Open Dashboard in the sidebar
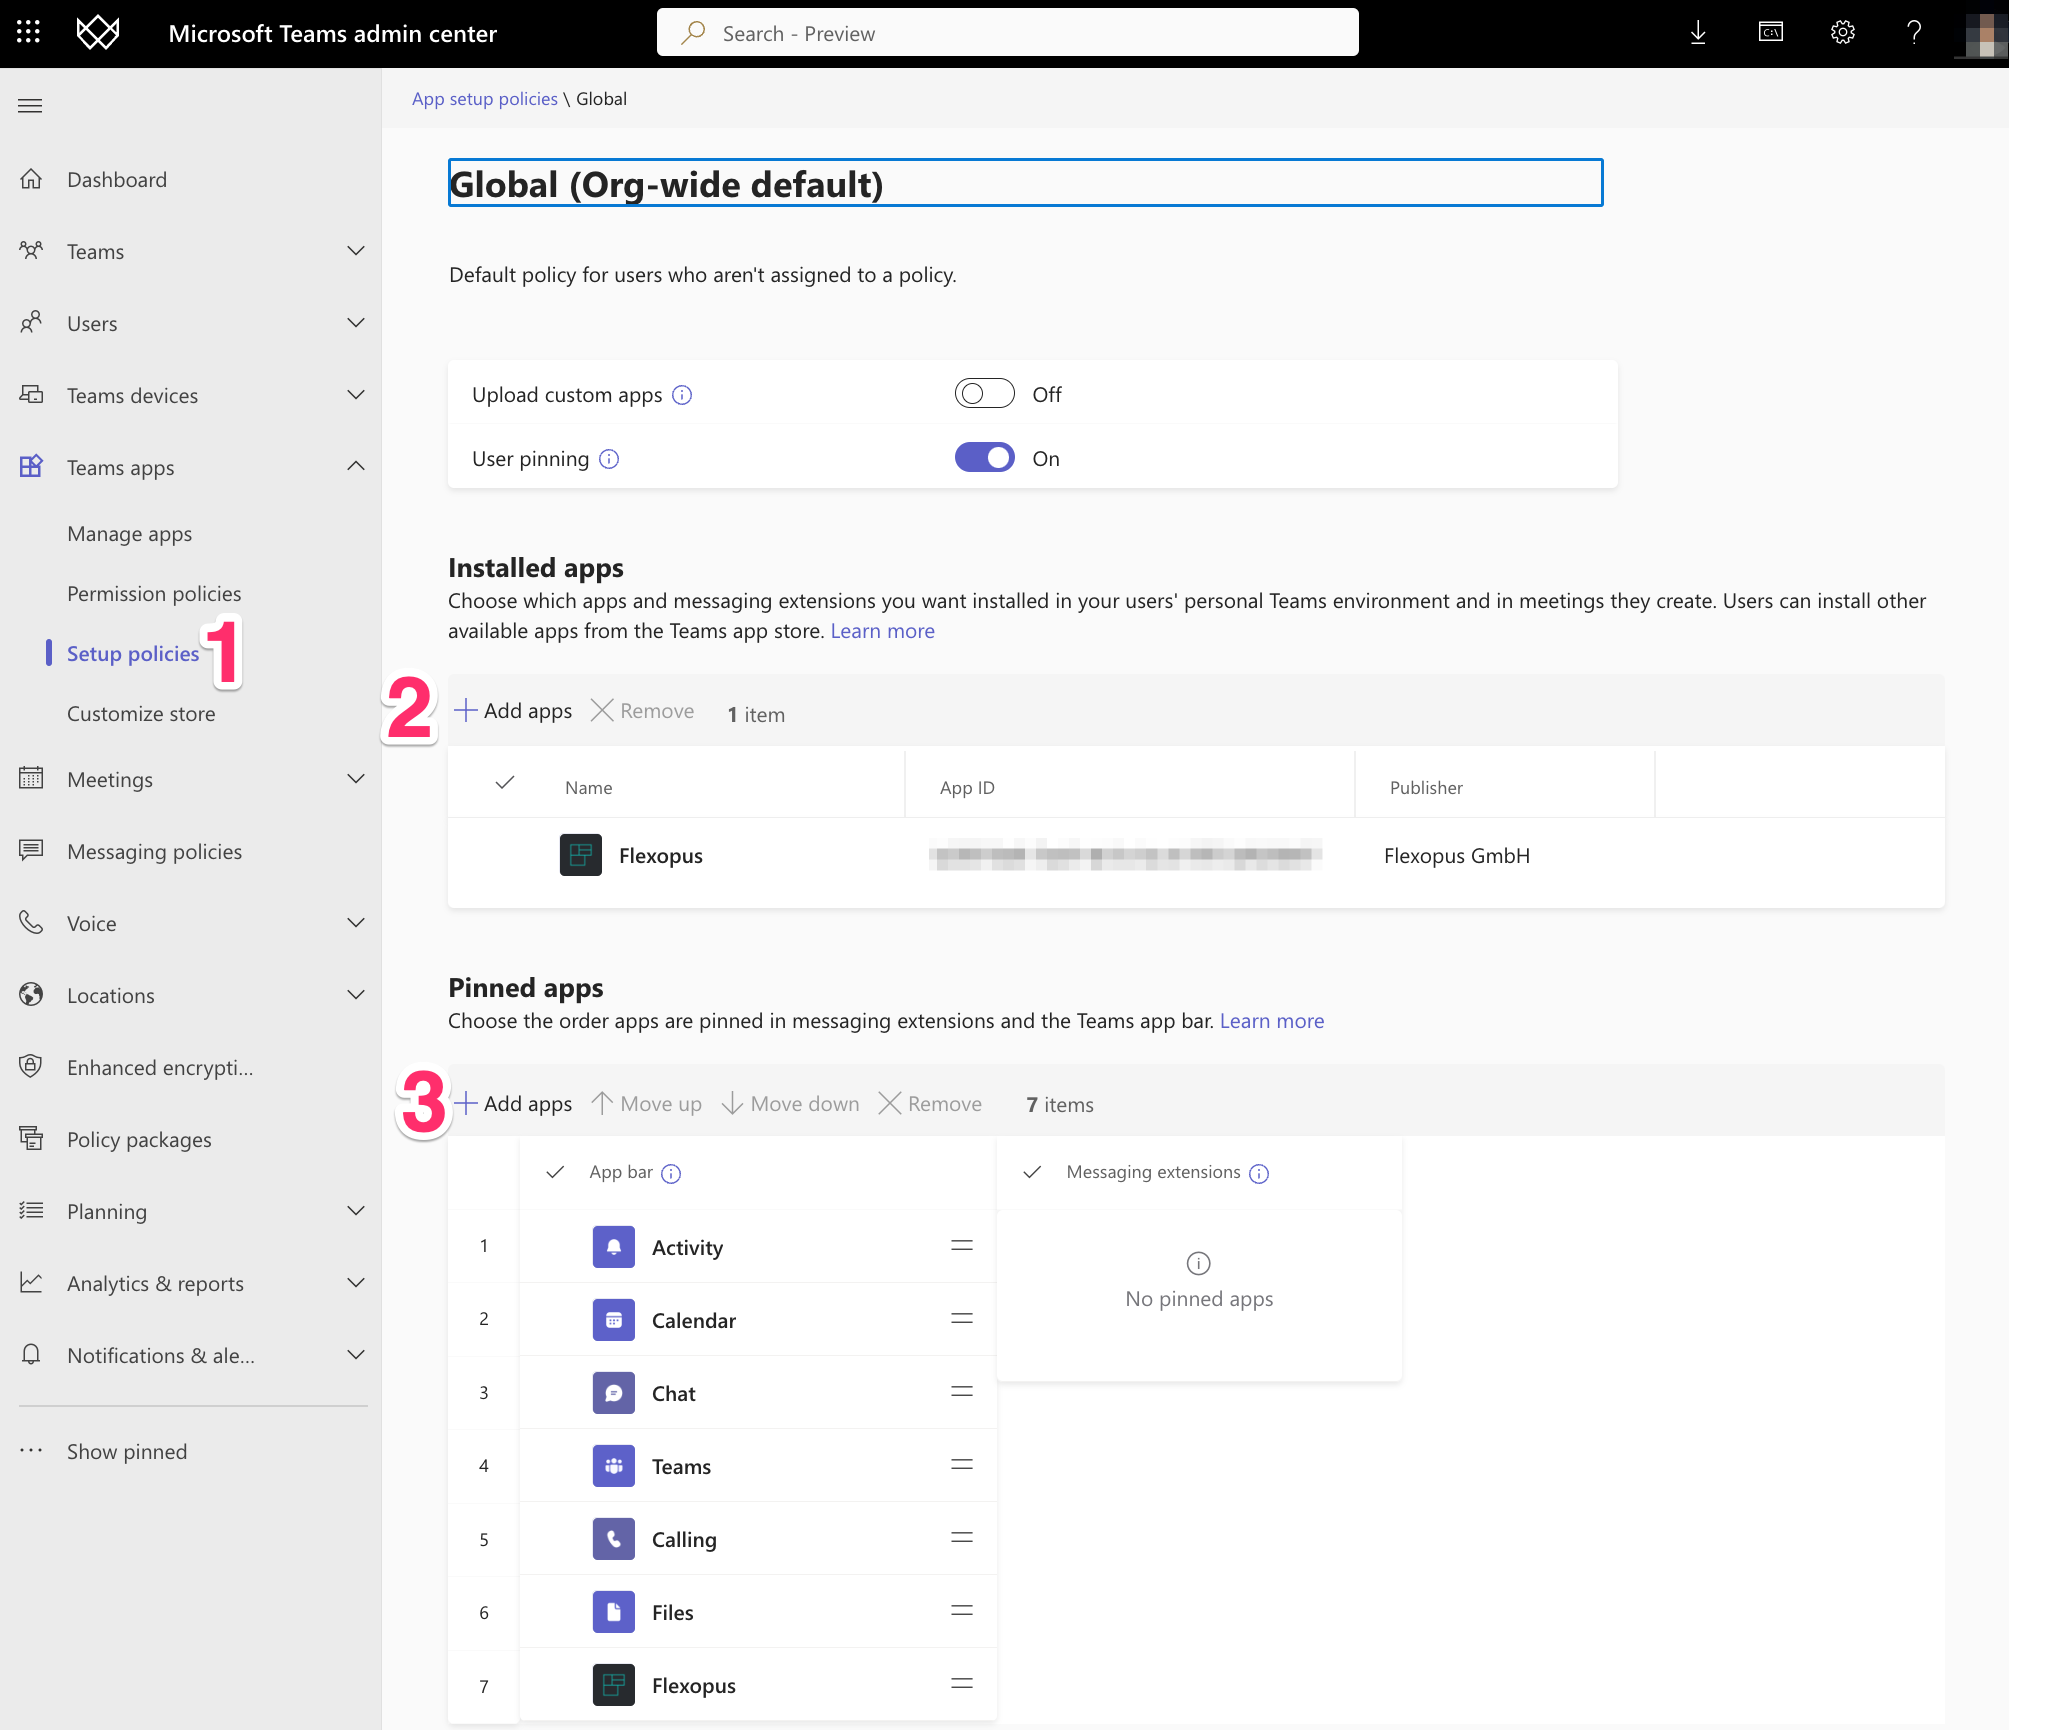The height and width of the screenshot is (1730, 2050). pyautogui.click(x=117, y=179)
